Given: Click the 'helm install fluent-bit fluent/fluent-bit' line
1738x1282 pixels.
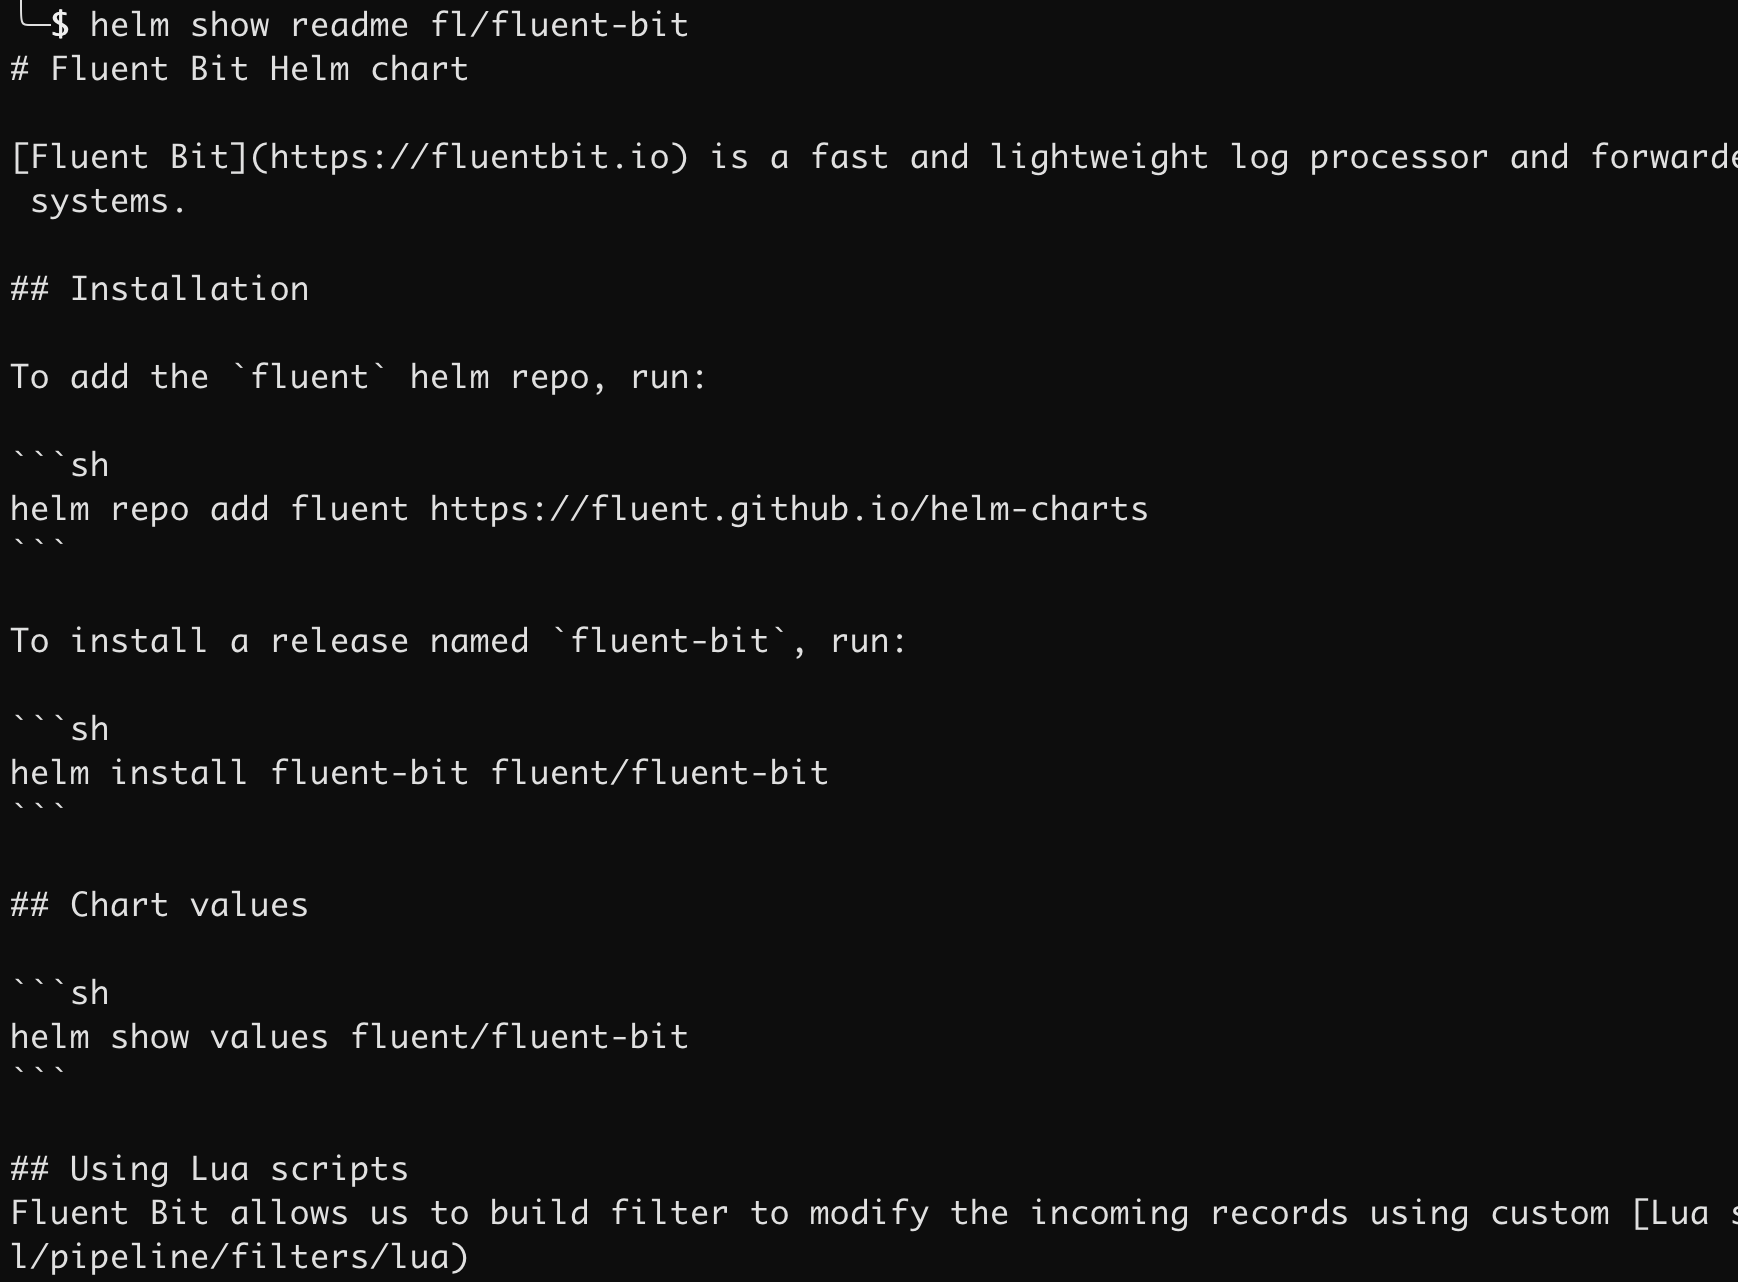Looking at the screenshot, I should pos(420,774).
